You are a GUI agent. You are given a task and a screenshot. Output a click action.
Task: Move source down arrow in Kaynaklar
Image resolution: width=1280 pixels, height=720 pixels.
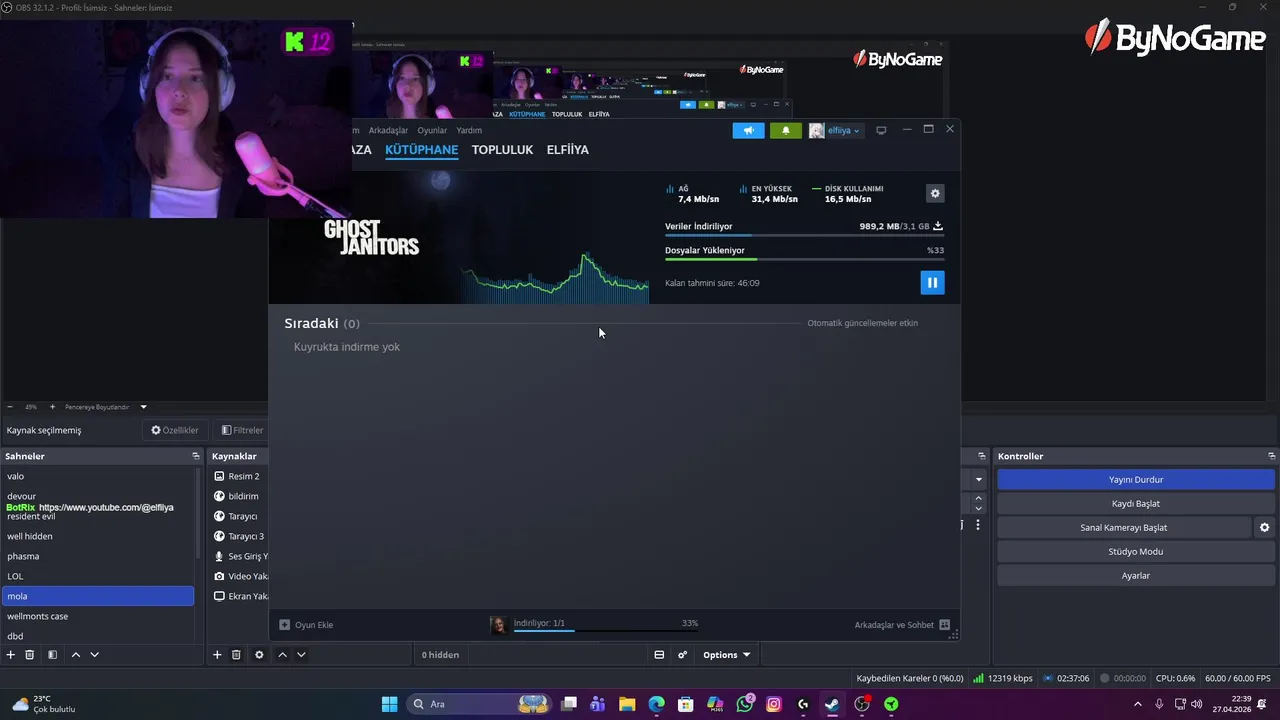tap(301, 655)
